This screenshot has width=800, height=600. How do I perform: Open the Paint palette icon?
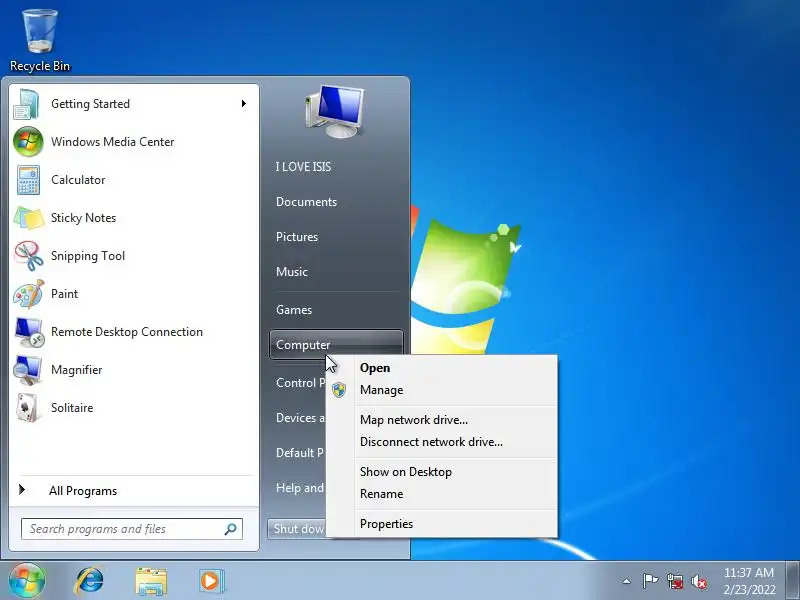(29, 294)
